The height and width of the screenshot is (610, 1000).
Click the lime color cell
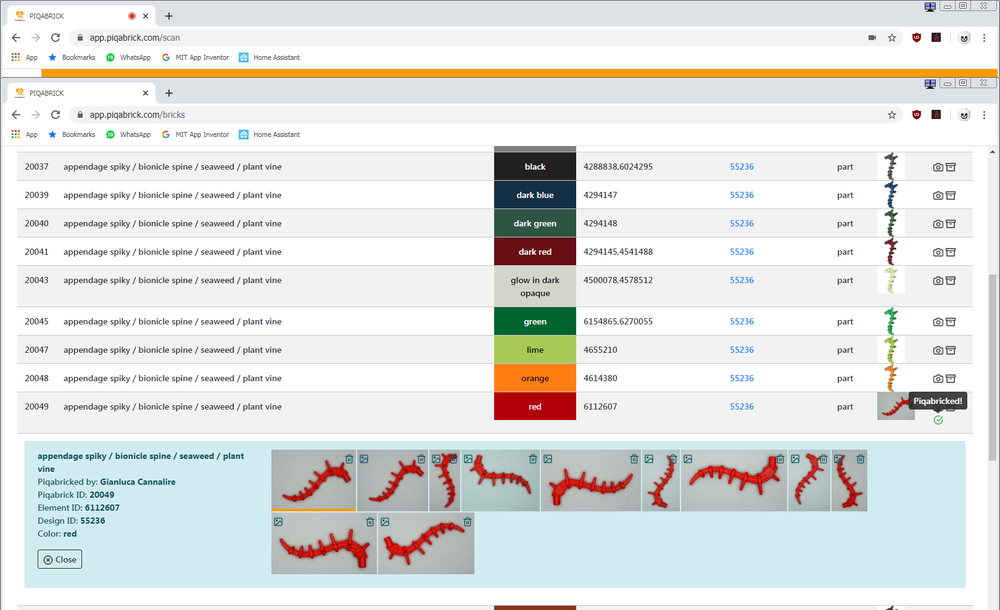coord(535,350)
